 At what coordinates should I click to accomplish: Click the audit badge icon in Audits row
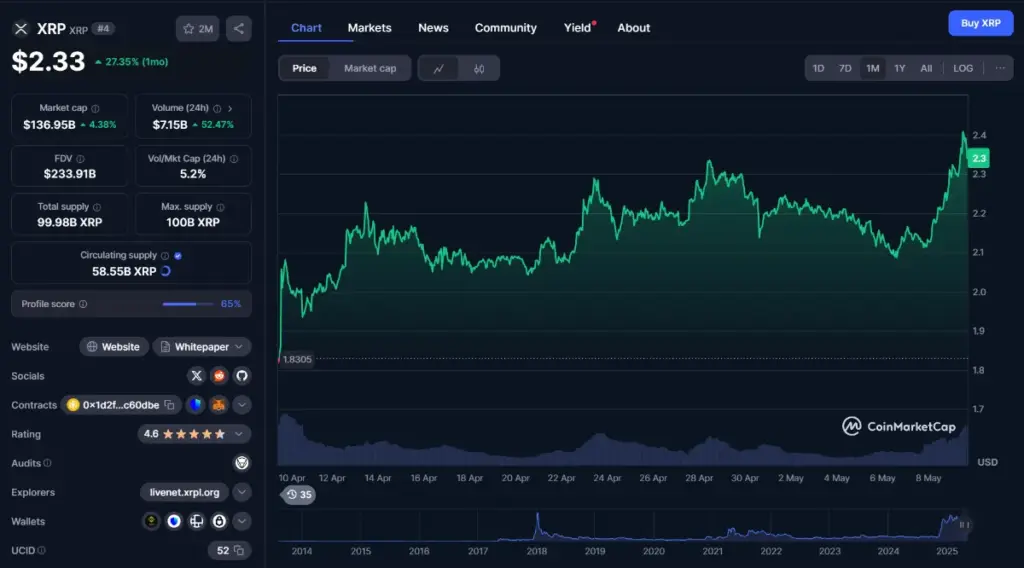point(242,463)
